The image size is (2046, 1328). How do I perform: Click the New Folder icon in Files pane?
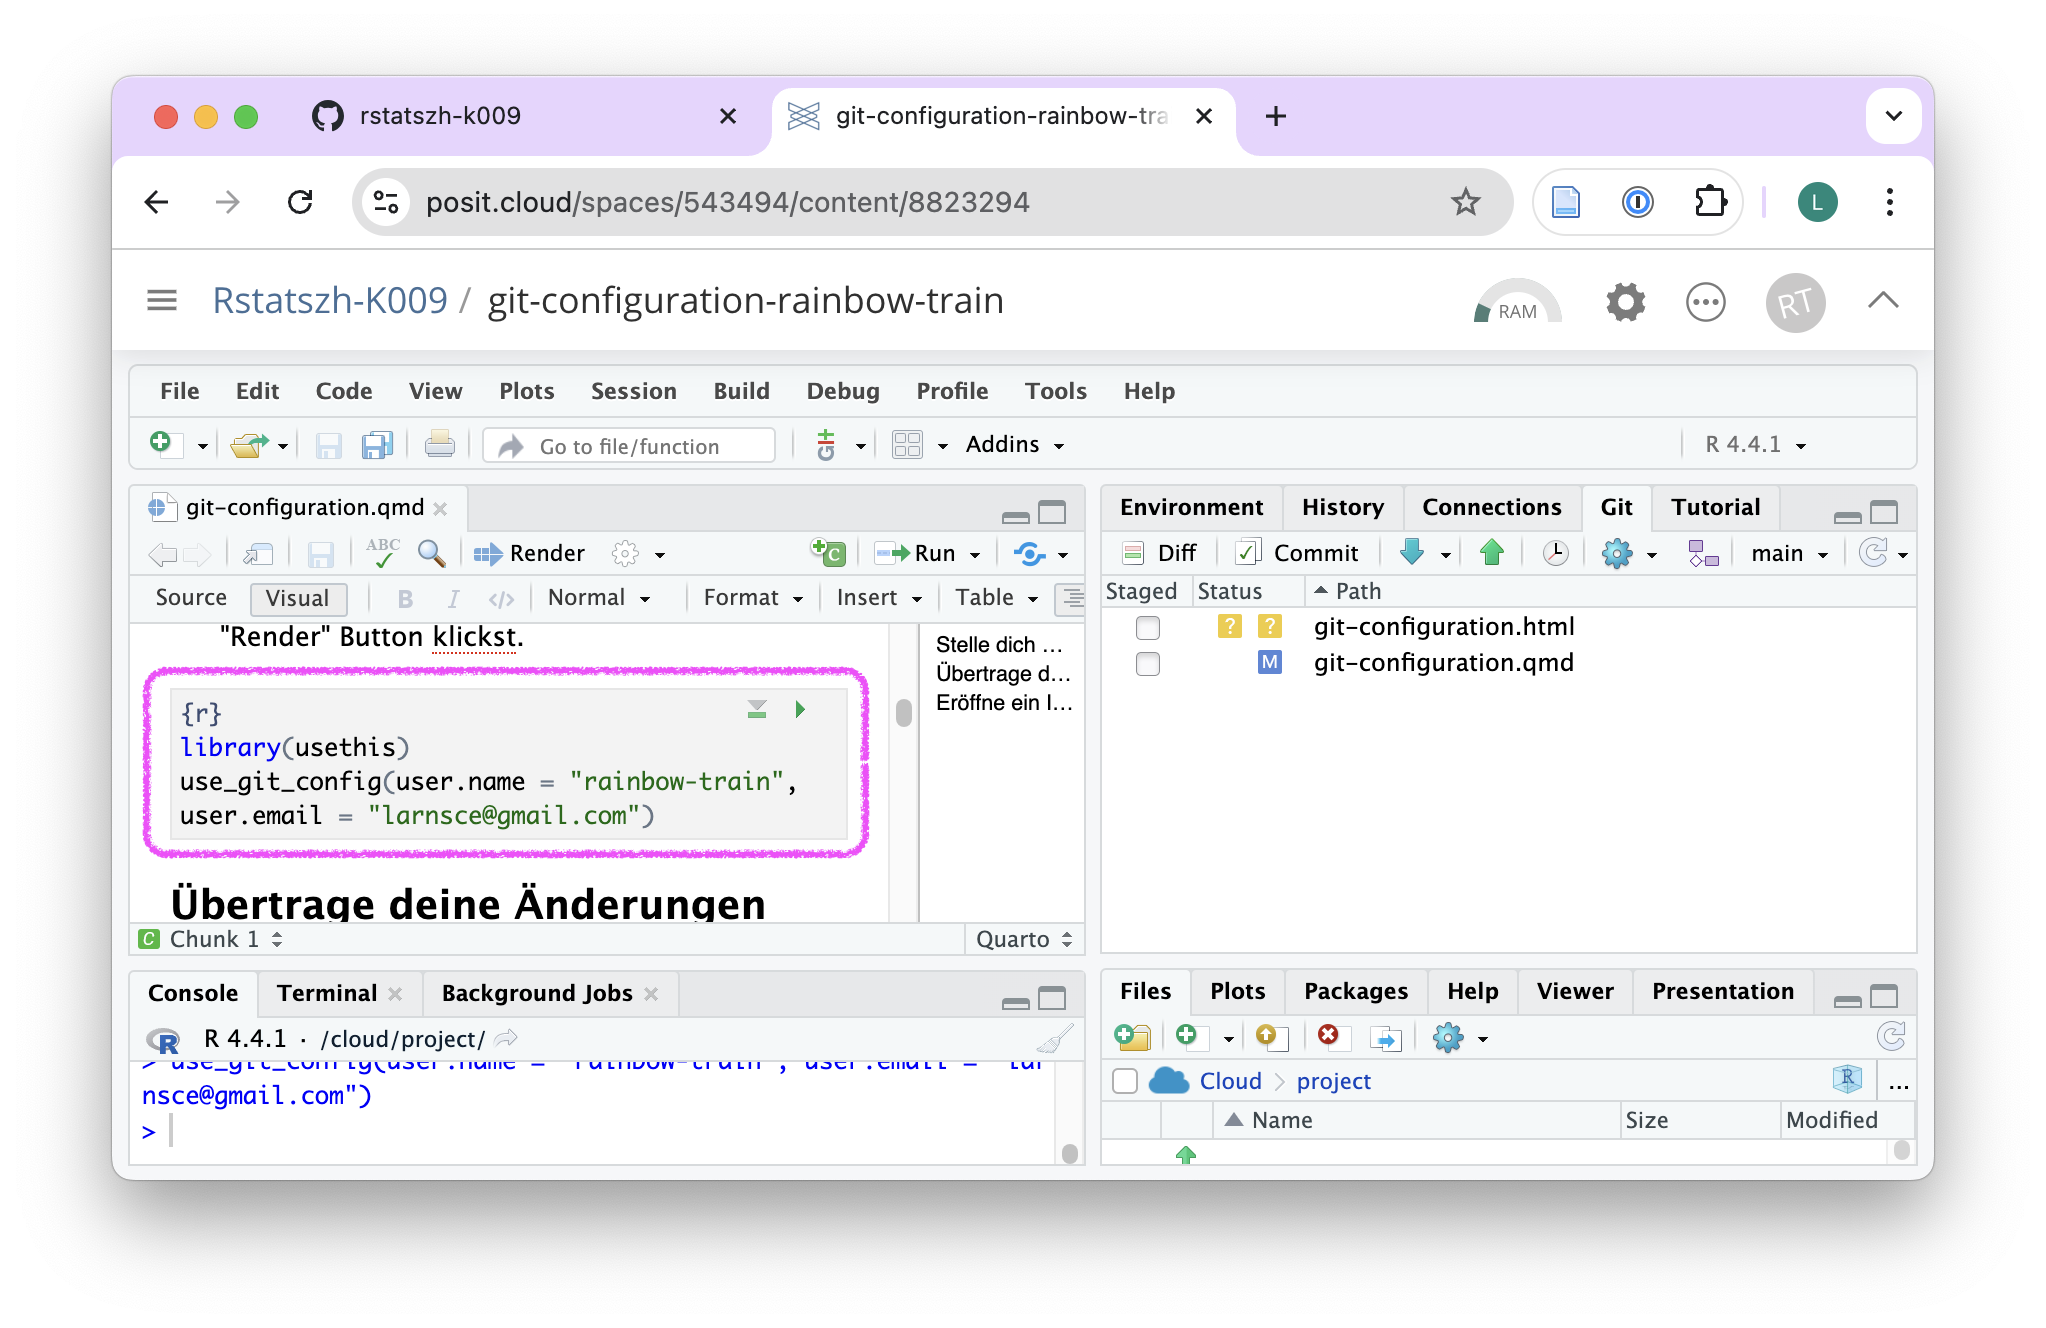[1132, 1037]
